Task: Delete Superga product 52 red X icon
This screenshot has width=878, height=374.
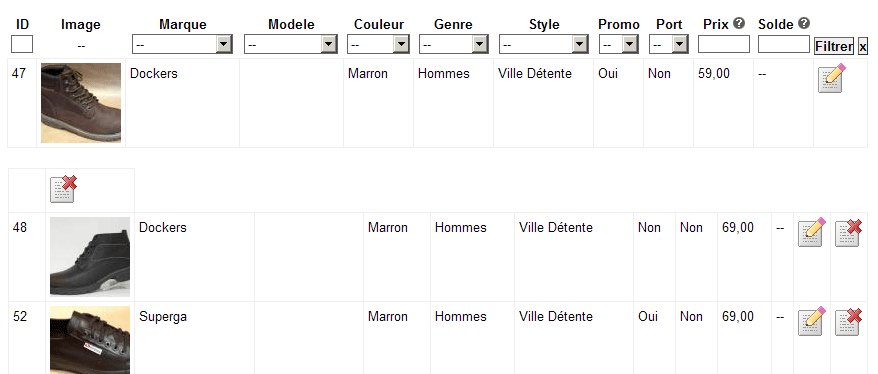Action: tap(848, 321)
